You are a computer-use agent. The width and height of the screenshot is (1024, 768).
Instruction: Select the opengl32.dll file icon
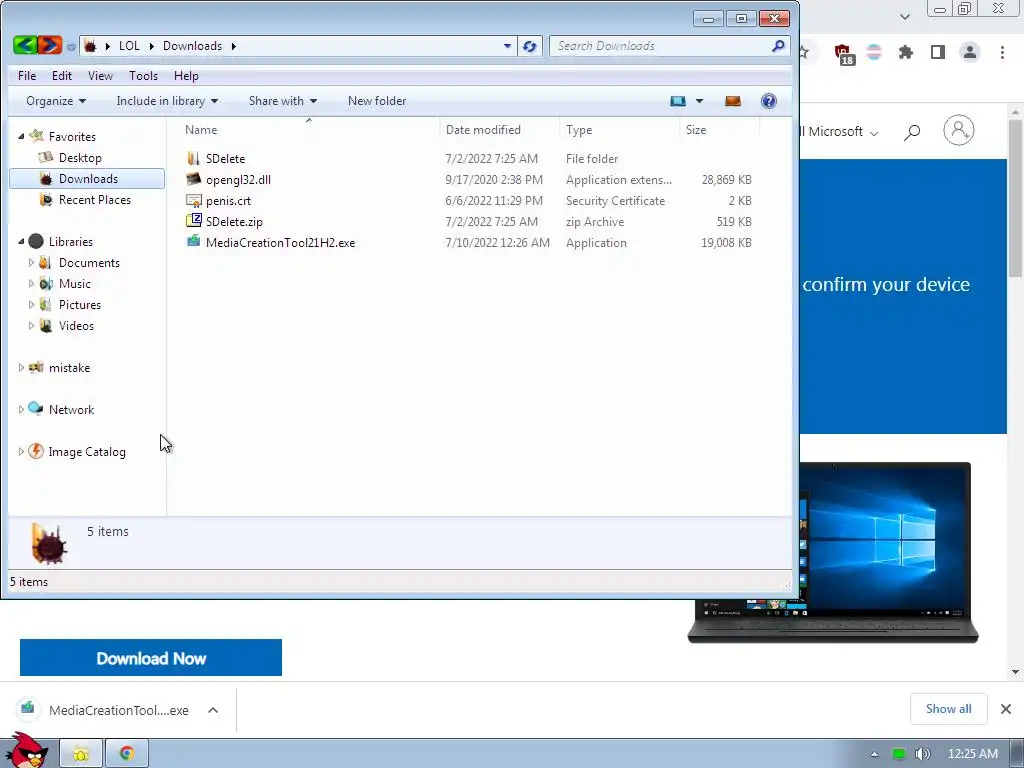coord(193,180)
